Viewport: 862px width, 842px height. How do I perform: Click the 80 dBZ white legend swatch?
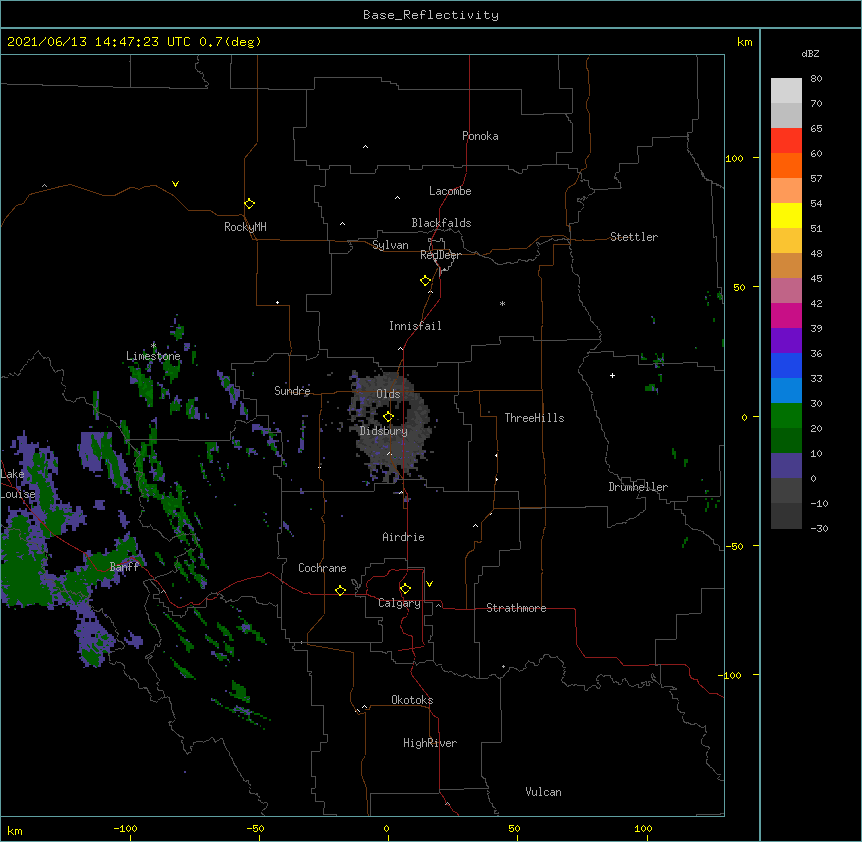[x=786, y=90]
